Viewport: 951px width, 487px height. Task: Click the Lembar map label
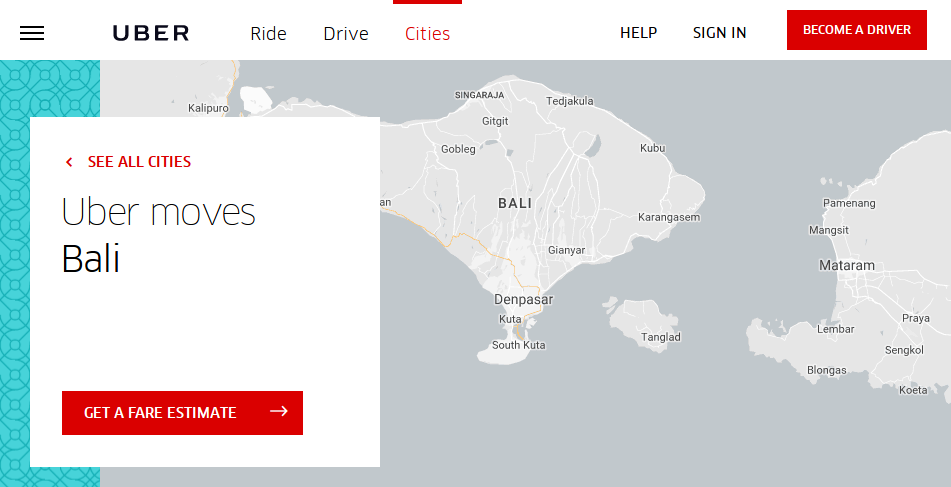(x=836, y=329)
